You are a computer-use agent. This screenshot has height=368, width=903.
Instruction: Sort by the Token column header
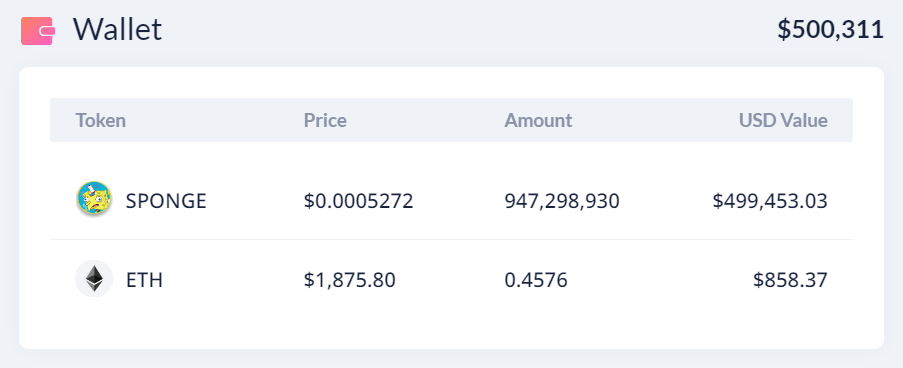(x=101, y=120)
